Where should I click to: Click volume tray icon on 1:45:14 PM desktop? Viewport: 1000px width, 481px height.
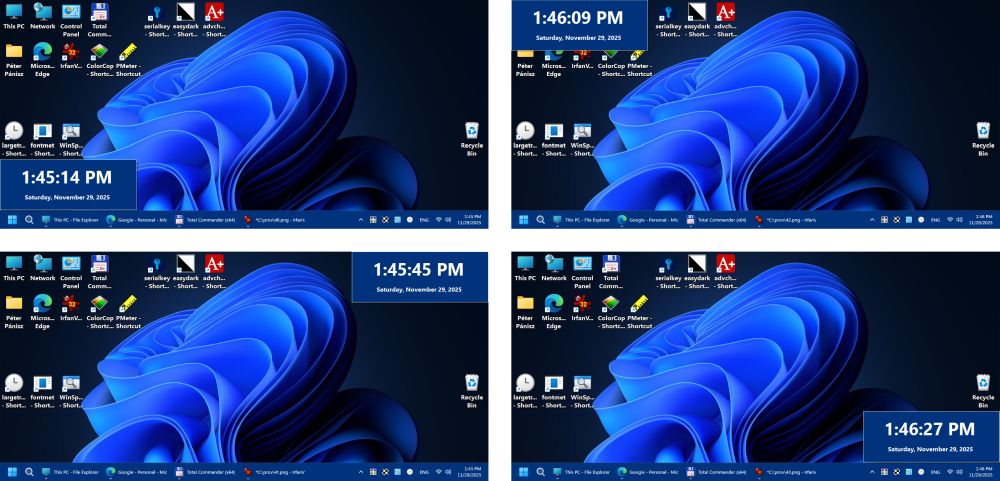click(447, 219)
